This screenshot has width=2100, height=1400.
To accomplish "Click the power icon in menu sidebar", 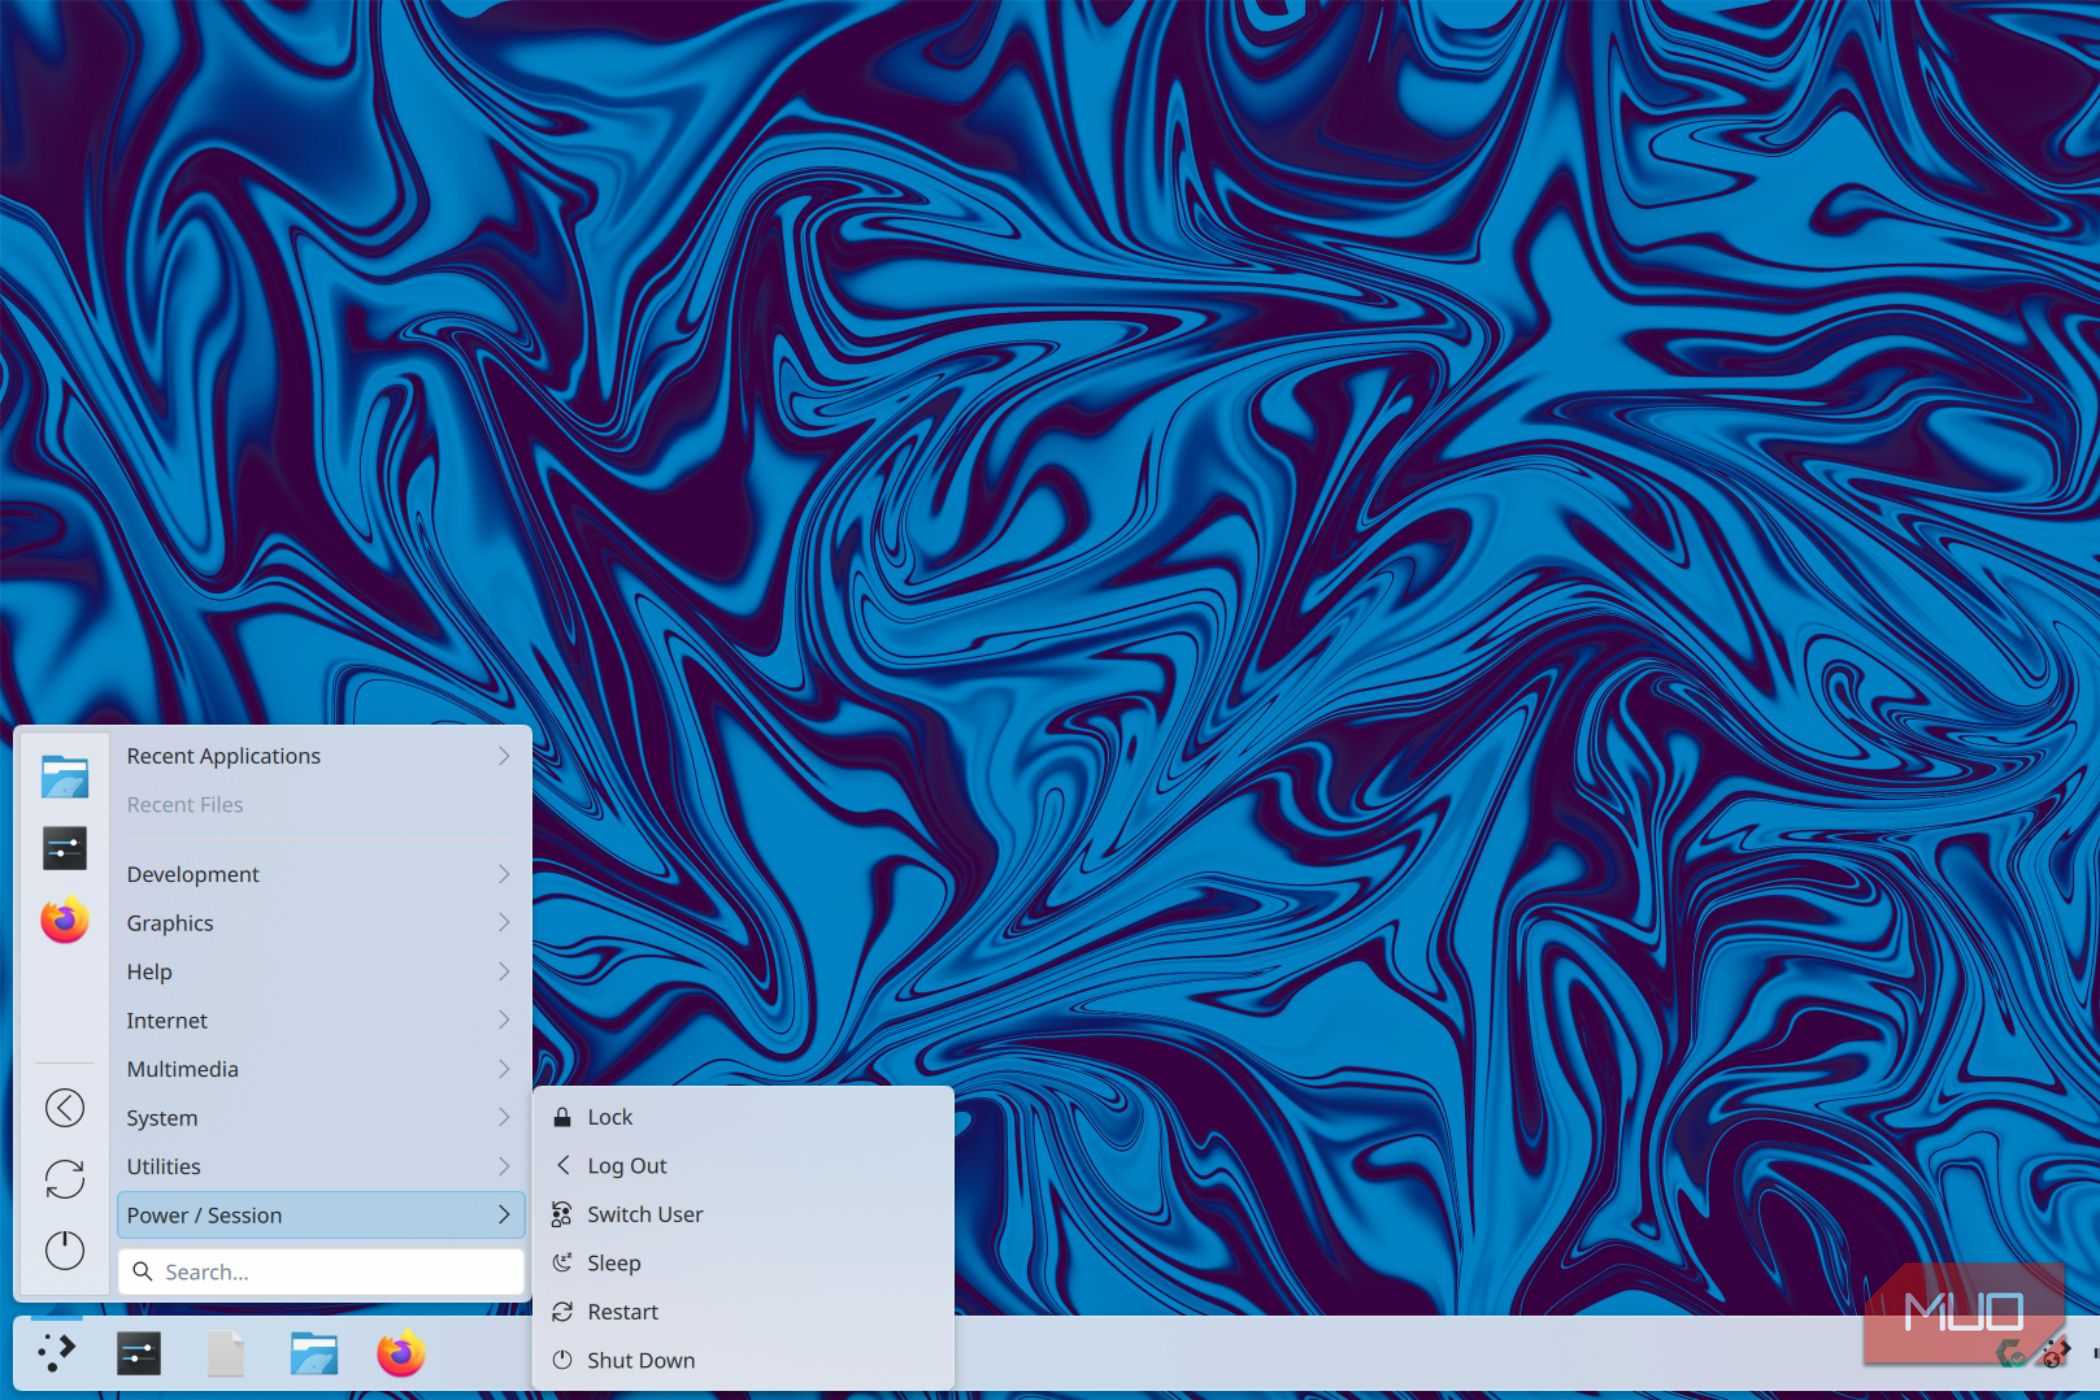I will coord(65,1250).
